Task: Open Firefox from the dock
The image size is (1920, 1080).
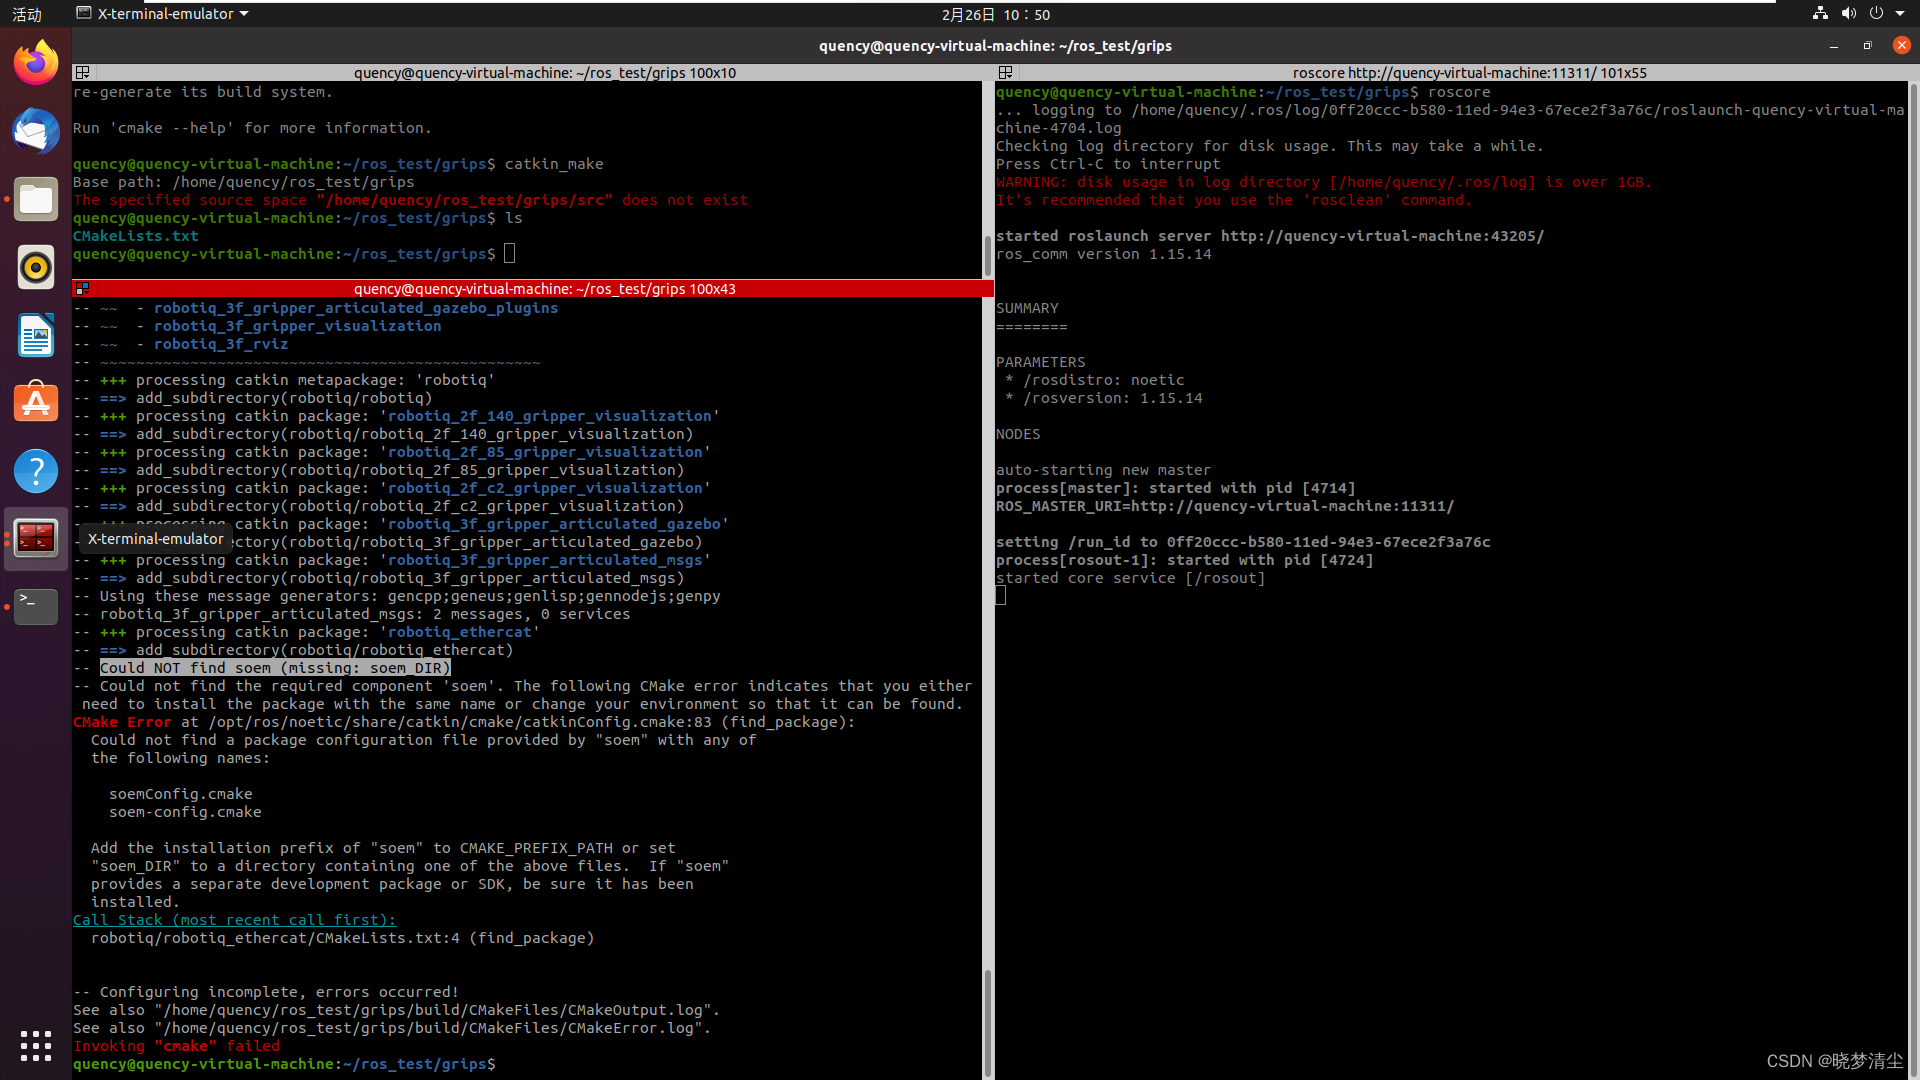Action: 36,63
